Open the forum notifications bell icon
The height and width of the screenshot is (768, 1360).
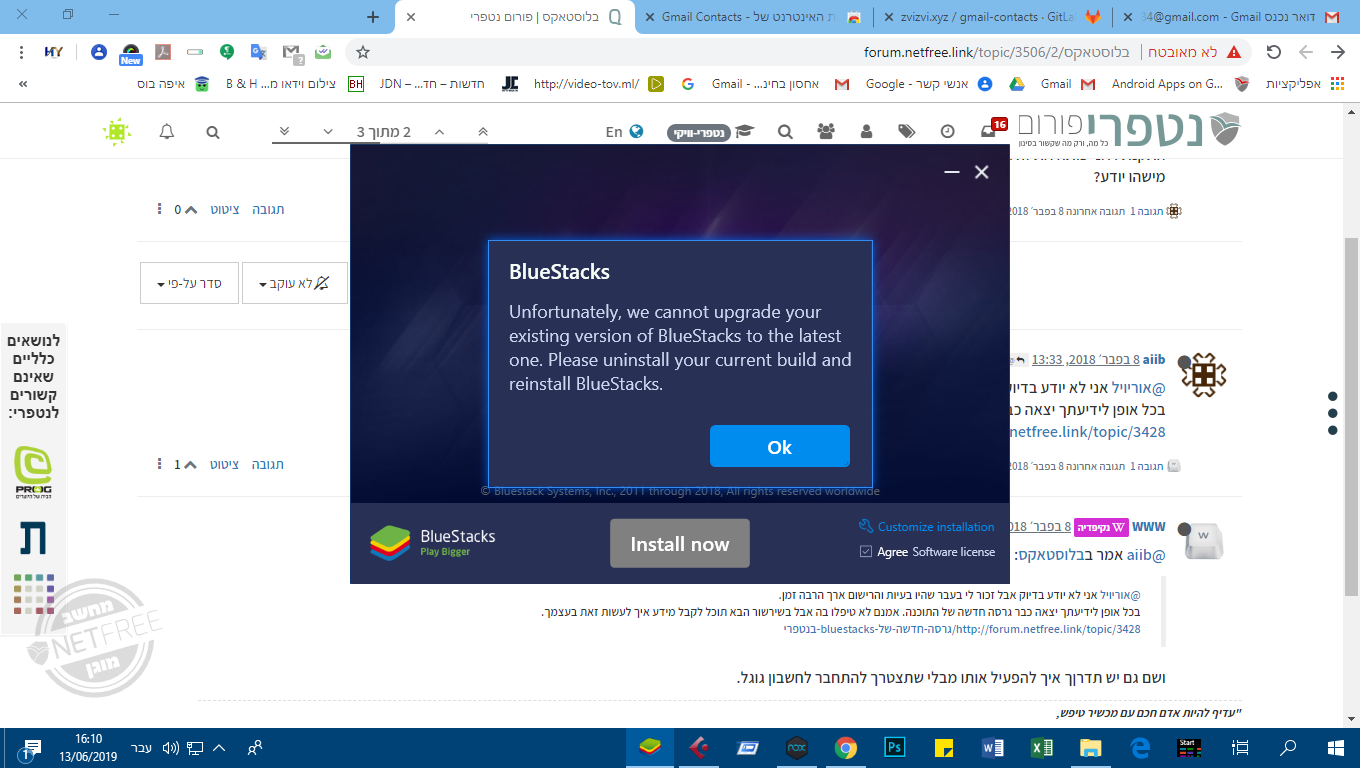click(167, 132)
